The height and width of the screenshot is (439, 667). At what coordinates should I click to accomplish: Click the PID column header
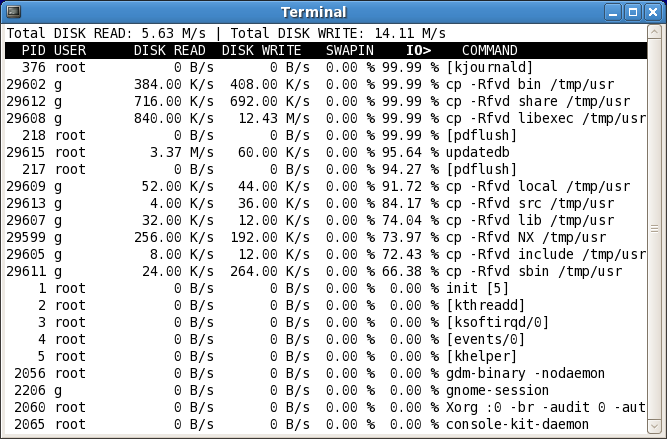click(x=33, y=50)
